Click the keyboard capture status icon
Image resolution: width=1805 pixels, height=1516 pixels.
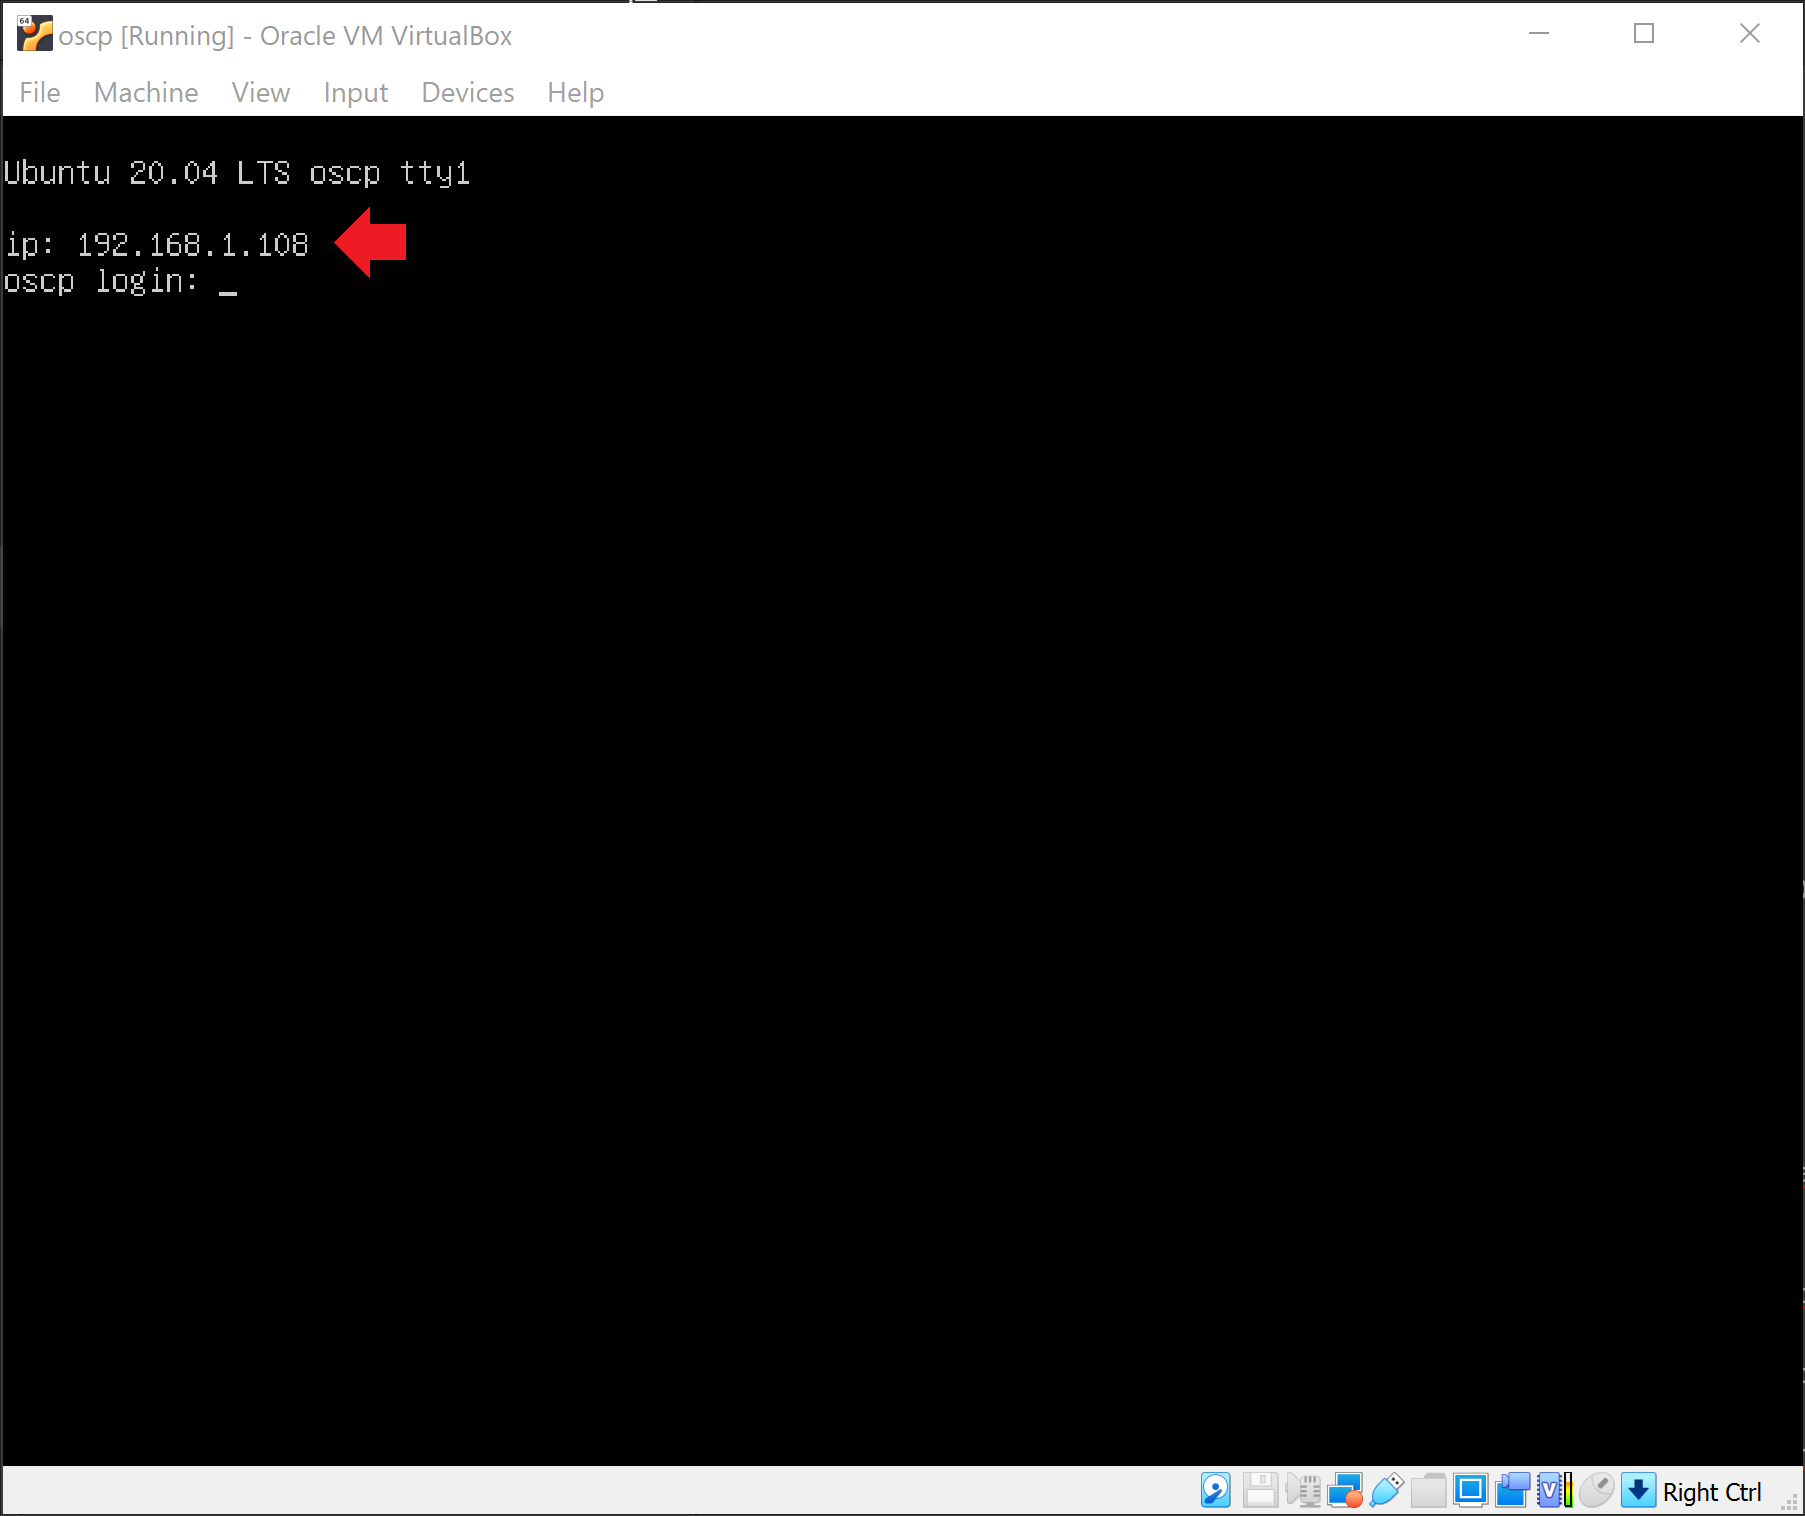[x=1638, y=1490]
